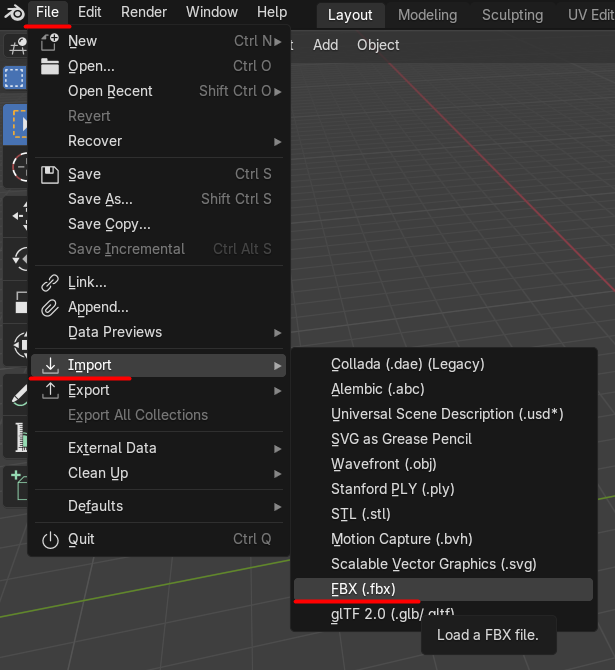Viewport: 615px width, 670px height.
Task: Switch to the UV Editing workspace tab
Action: click(x=591, y=15)
